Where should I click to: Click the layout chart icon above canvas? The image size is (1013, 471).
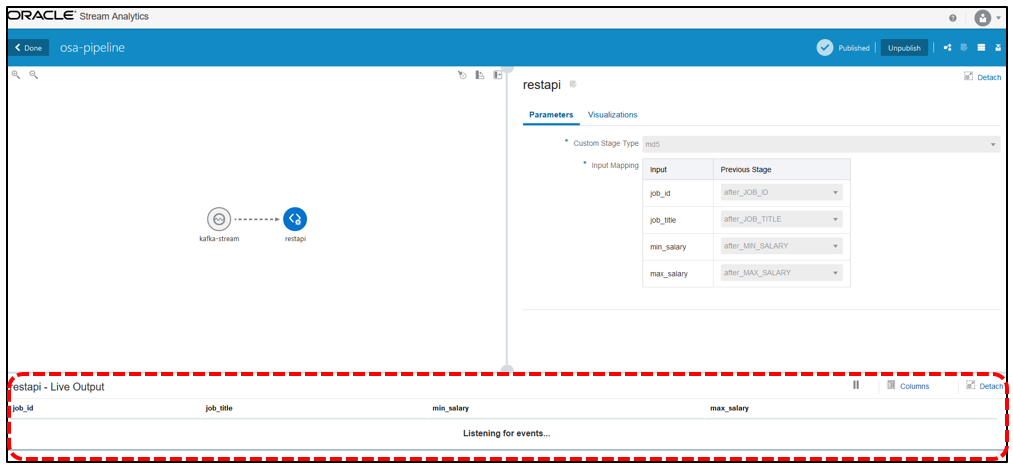480,76
